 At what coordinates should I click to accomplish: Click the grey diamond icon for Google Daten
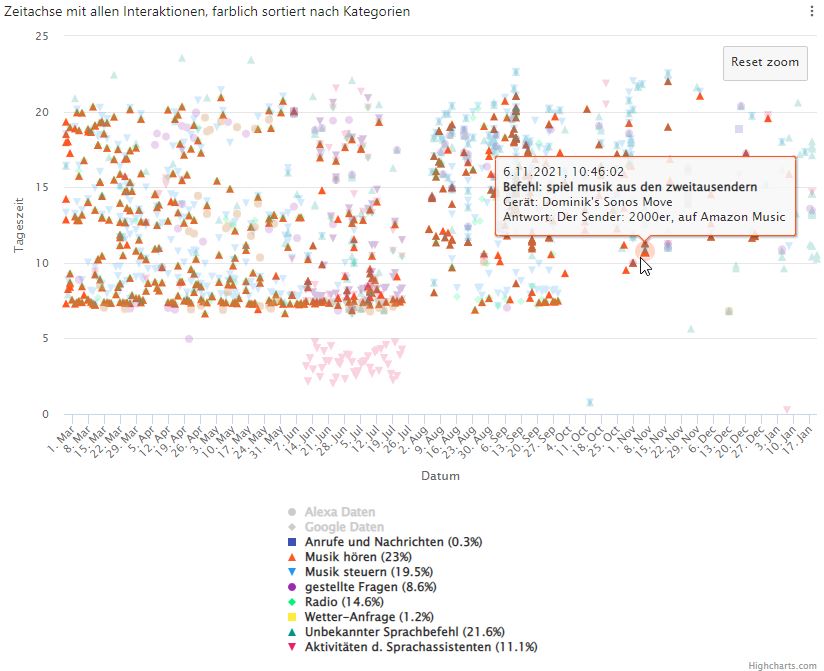pyautogui.click(x=292, y=527)
